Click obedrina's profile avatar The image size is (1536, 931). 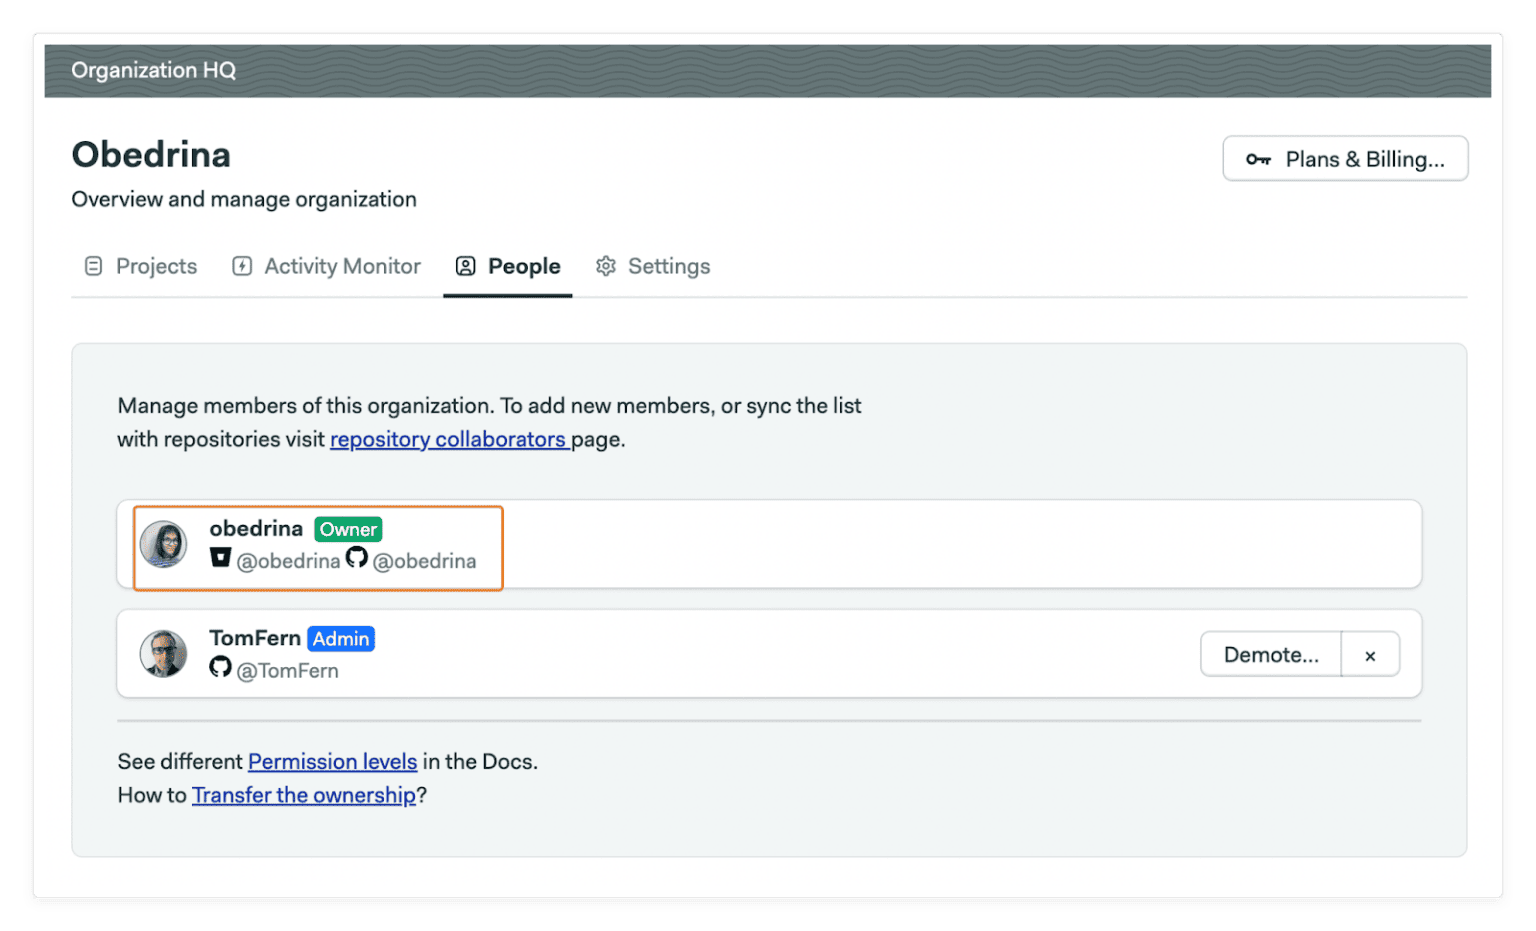coord(164,544)
